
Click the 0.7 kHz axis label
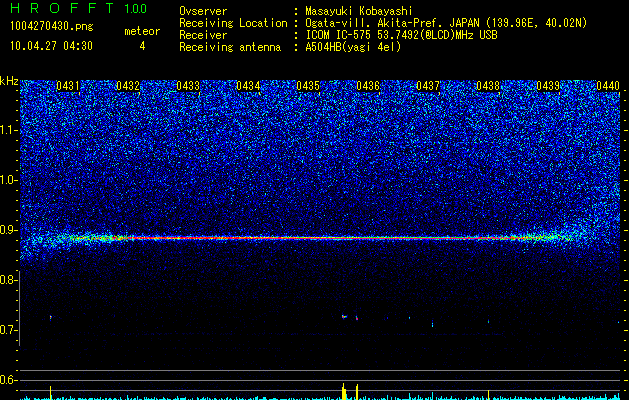7,330
